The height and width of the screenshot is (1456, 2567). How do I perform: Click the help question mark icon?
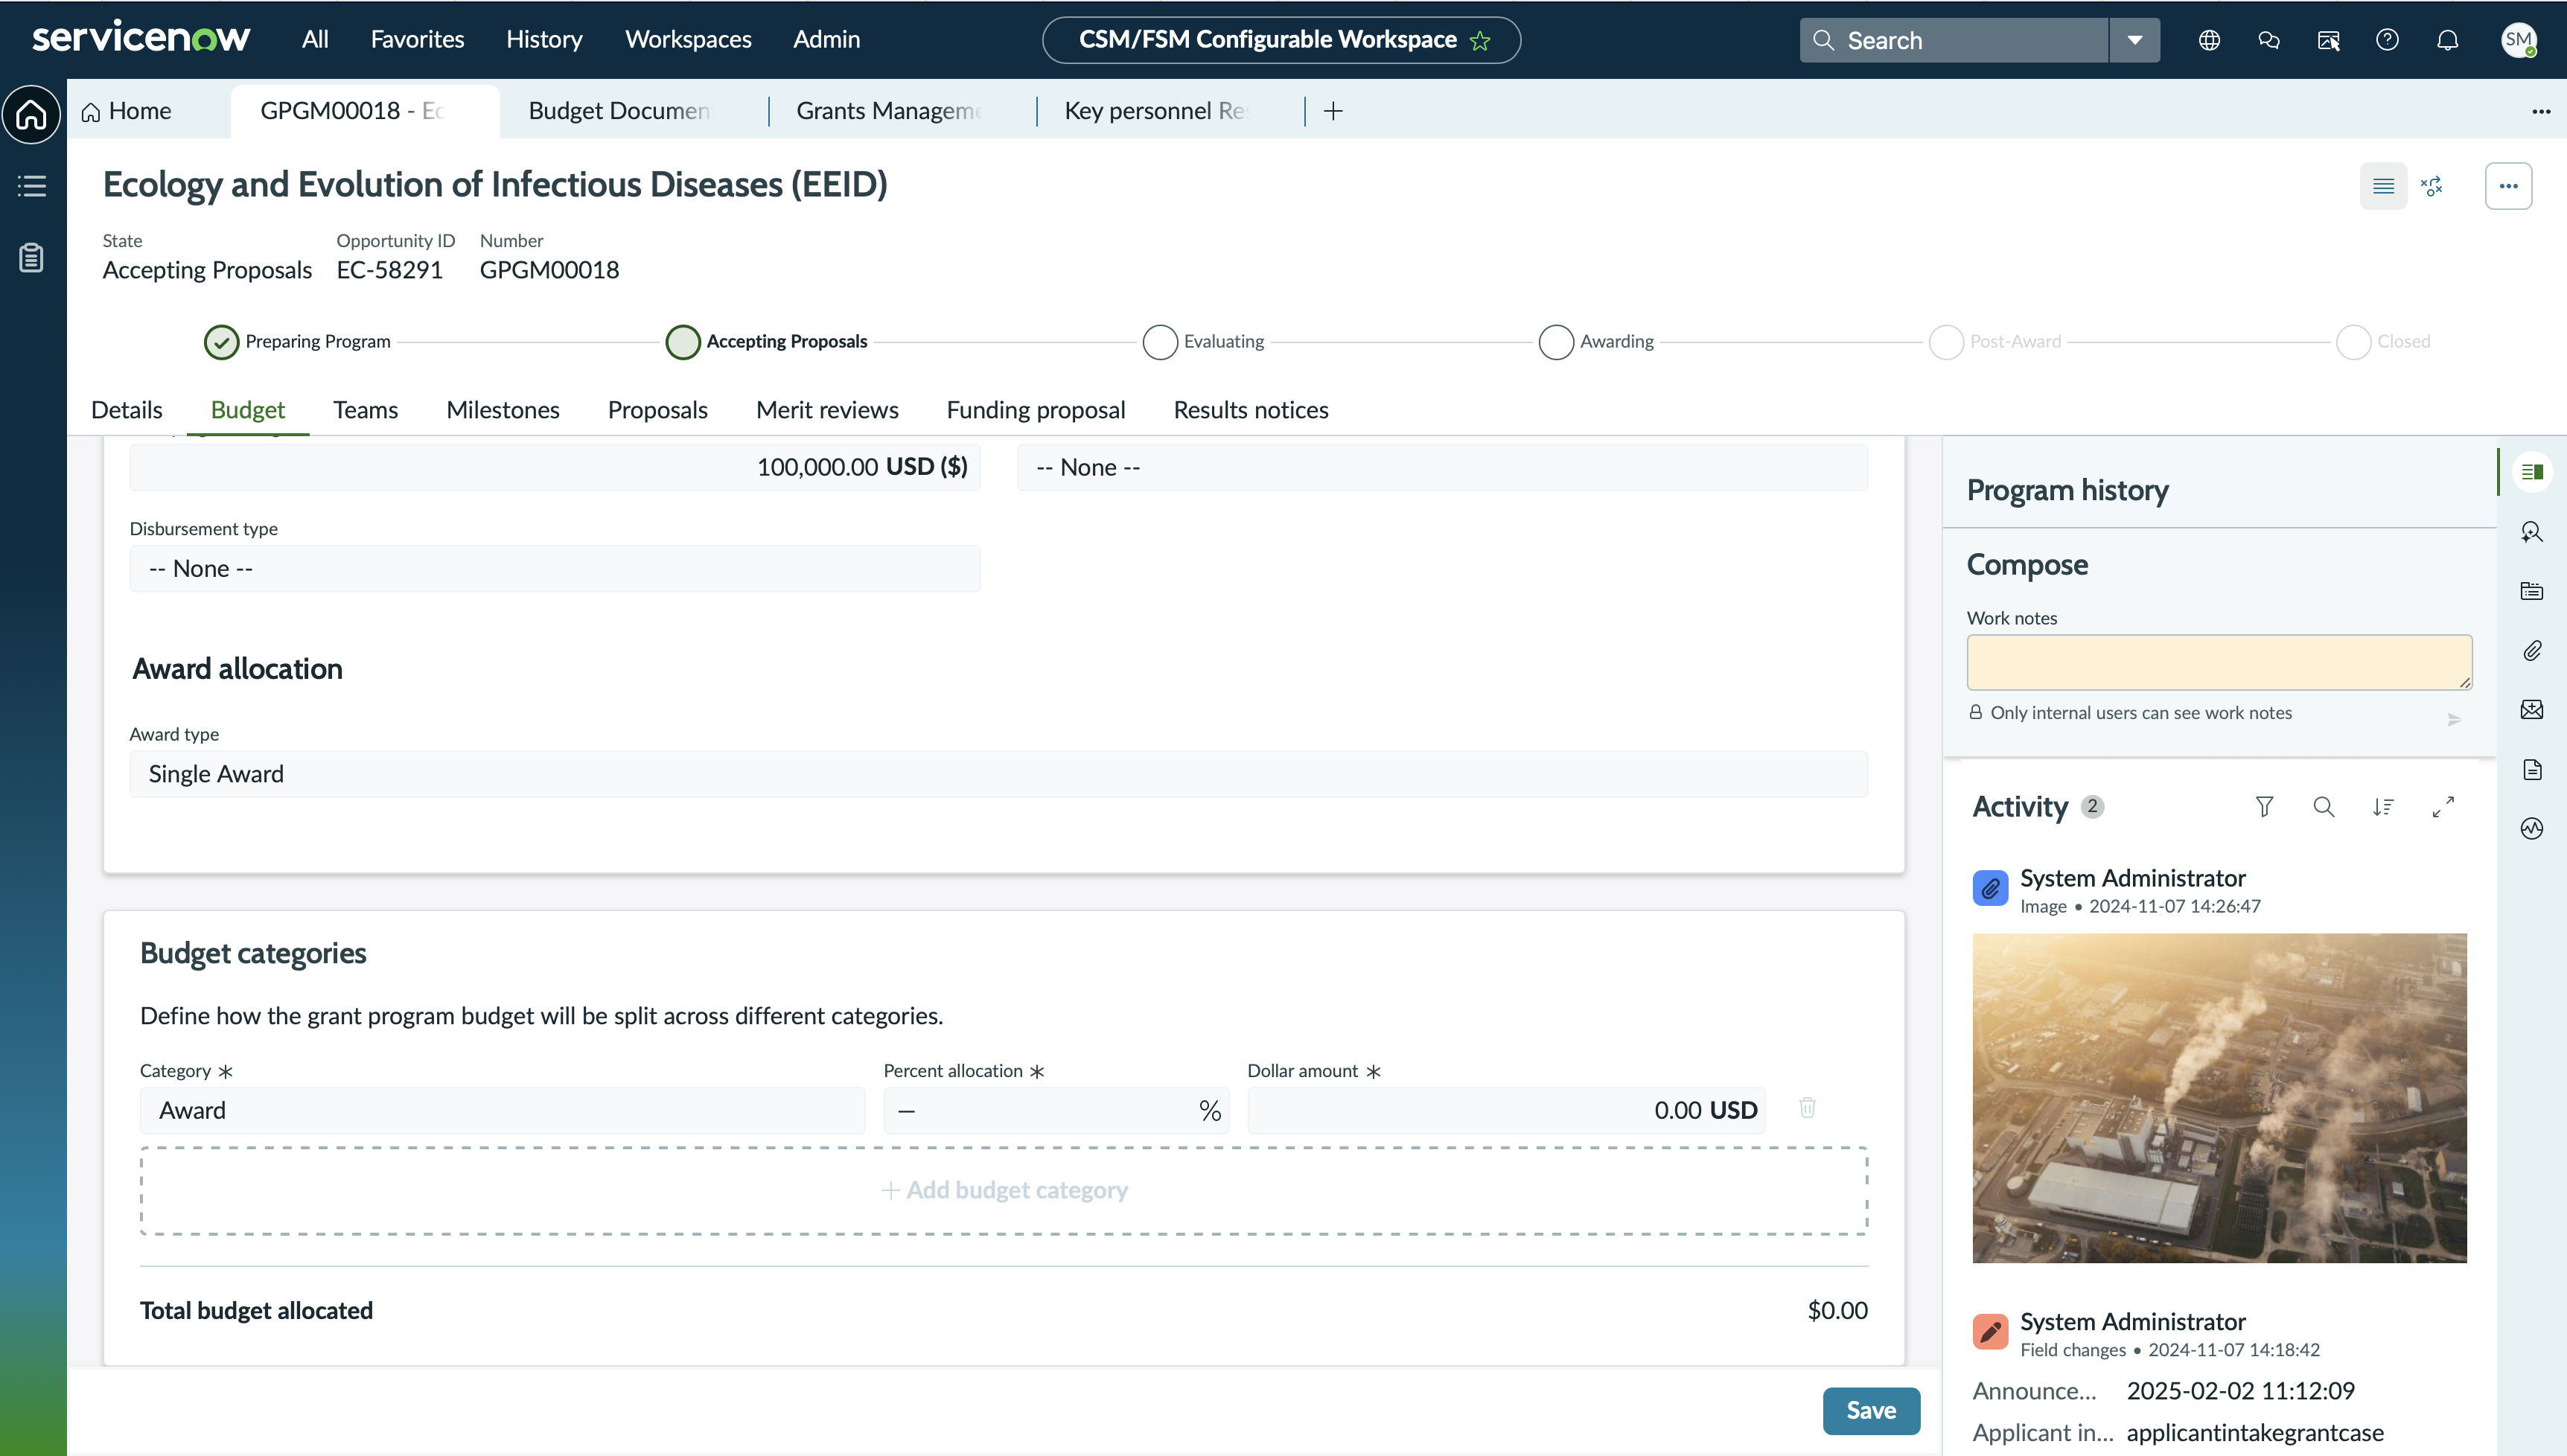pyautogui.click(x=2387, y=40)
